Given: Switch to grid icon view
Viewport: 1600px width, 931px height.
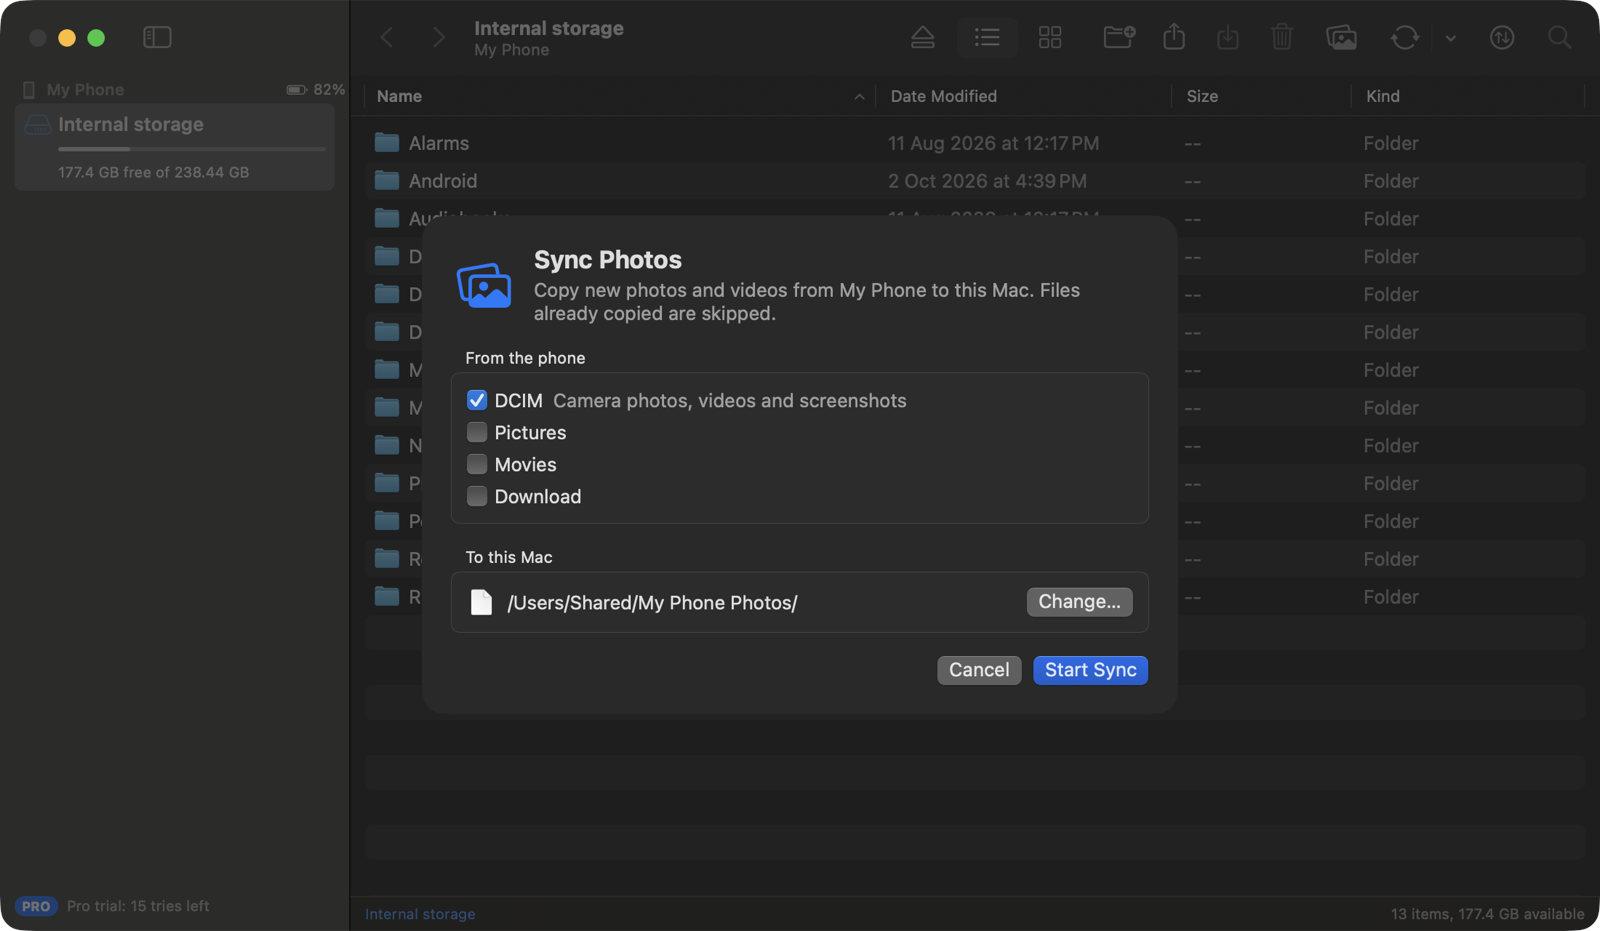Looking at the screenshot, I should [x=1050, y=37].
